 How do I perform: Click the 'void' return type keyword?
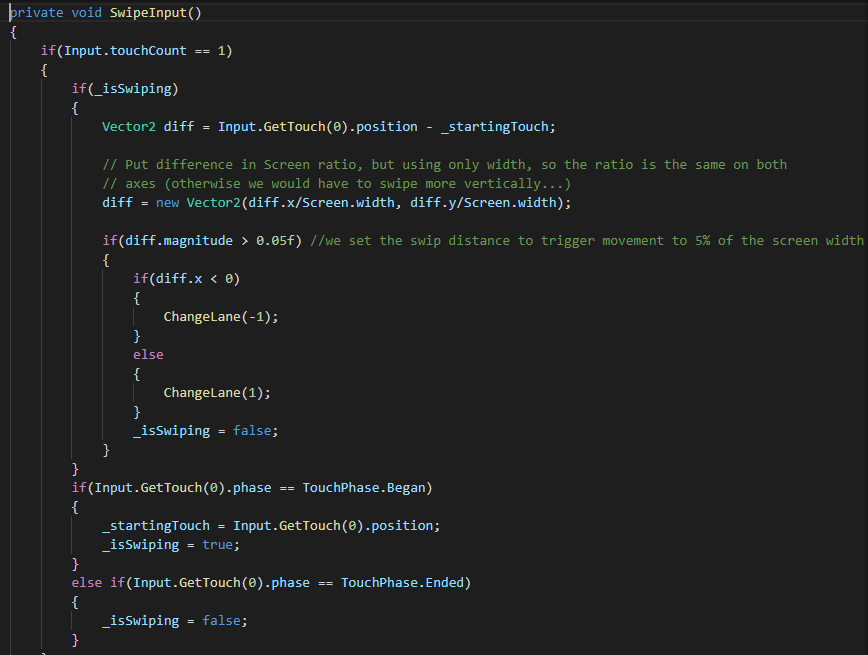point(86,13)
